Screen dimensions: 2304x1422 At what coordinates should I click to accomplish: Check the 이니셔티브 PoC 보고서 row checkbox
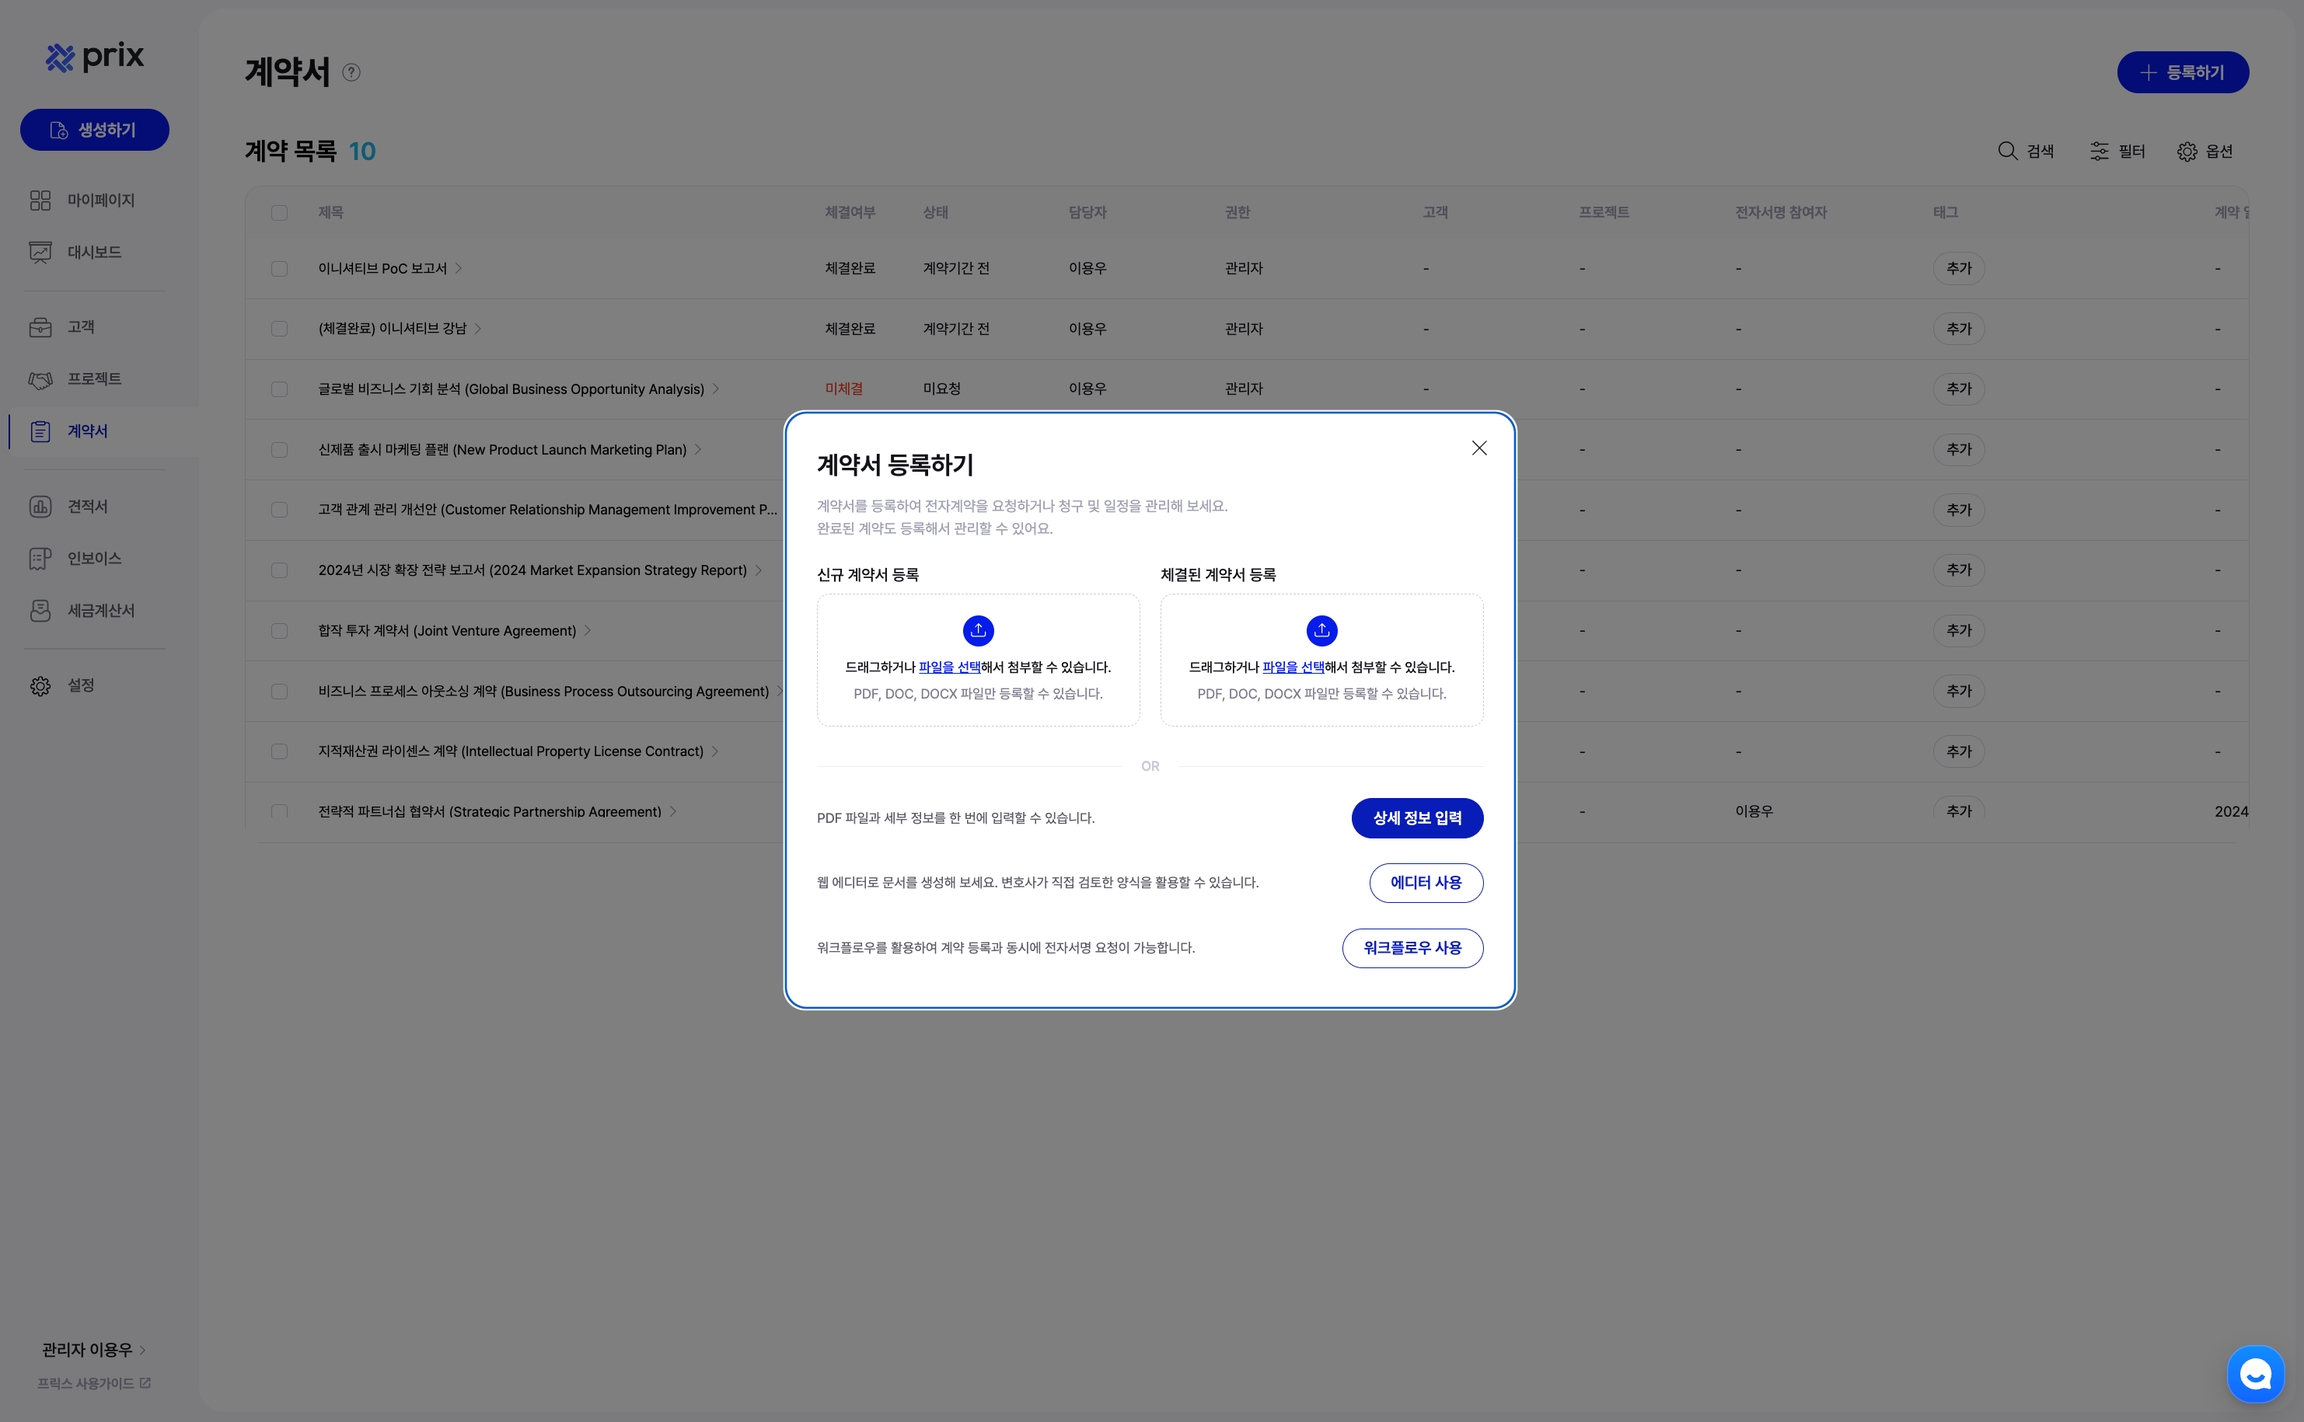click(x=279, y=269)
